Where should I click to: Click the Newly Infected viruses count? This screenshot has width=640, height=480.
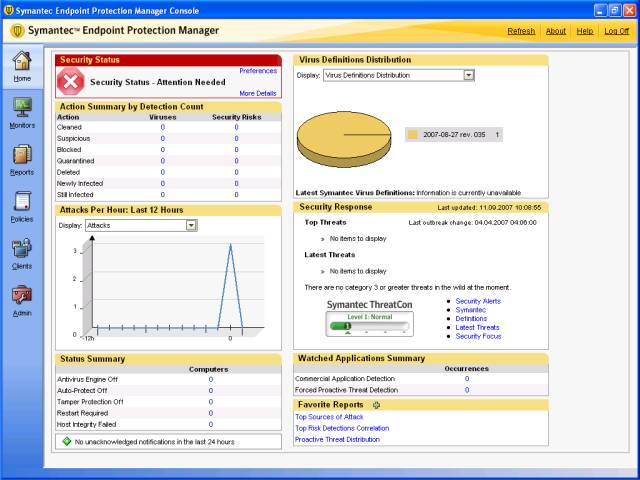pos(162,184)
